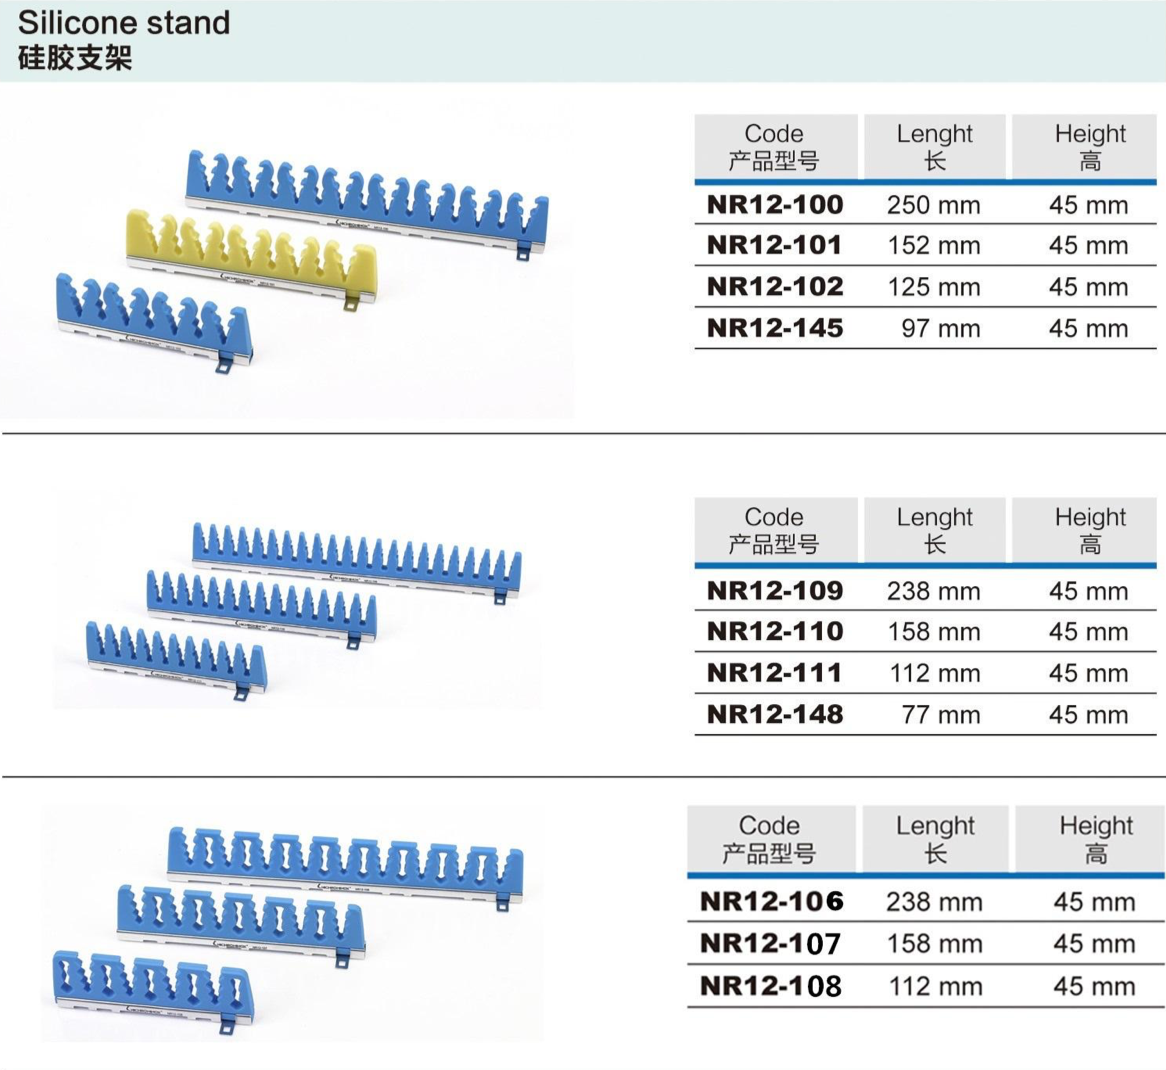Click the 250 mm length value
1166x1070 pixels.
coord(933,206)
